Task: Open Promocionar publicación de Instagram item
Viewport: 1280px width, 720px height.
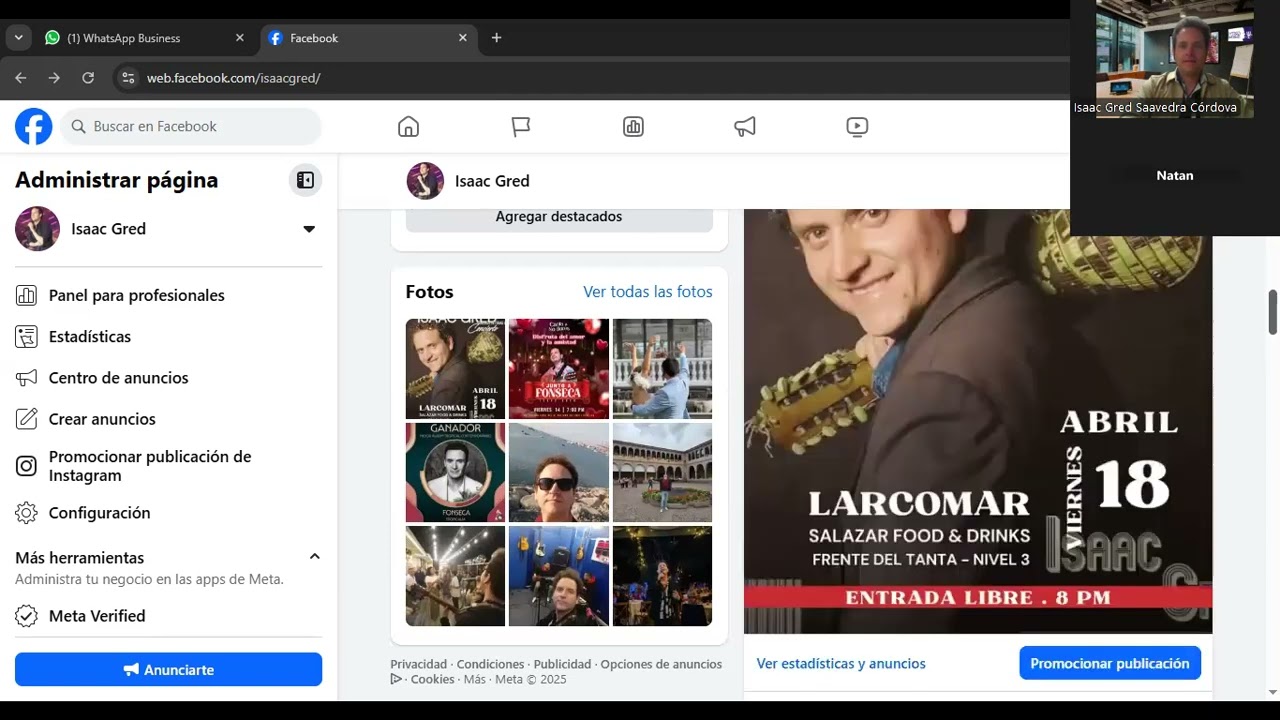Action: (168, 466)
